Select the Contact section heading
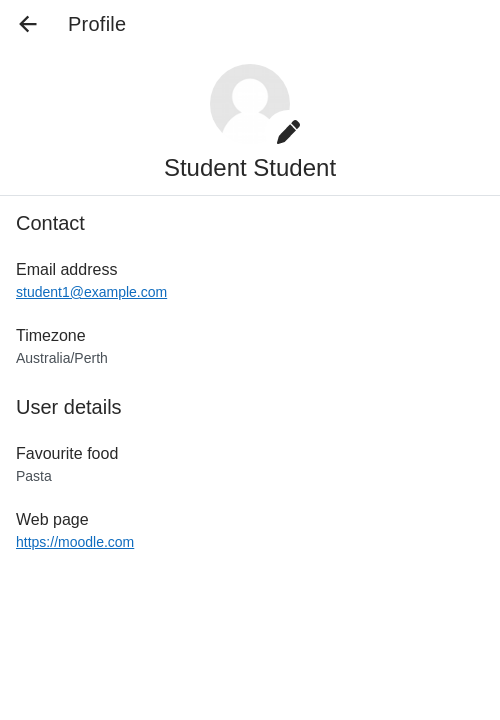The image size is (500, 720). 51,224
